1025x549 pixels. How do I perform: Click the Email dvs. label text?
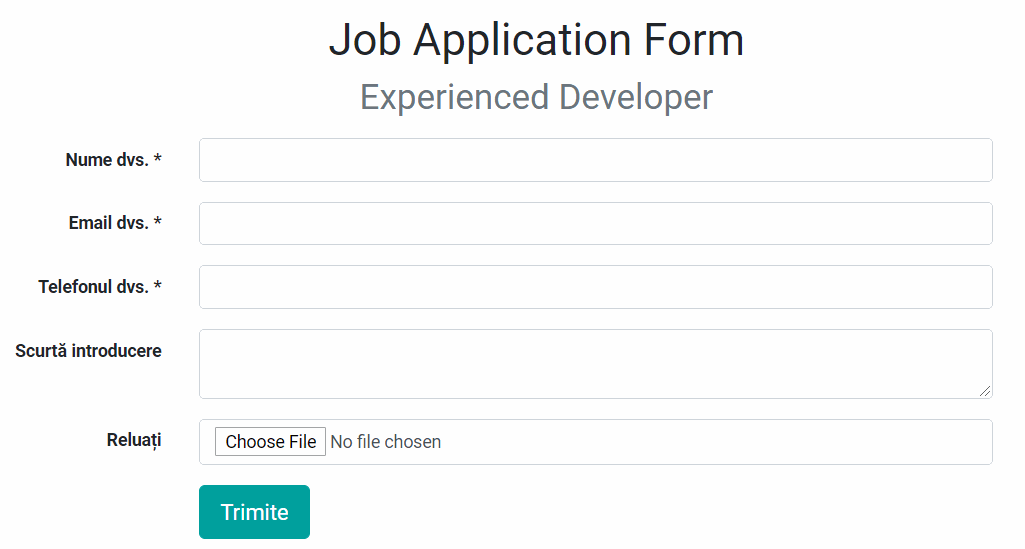109,224
